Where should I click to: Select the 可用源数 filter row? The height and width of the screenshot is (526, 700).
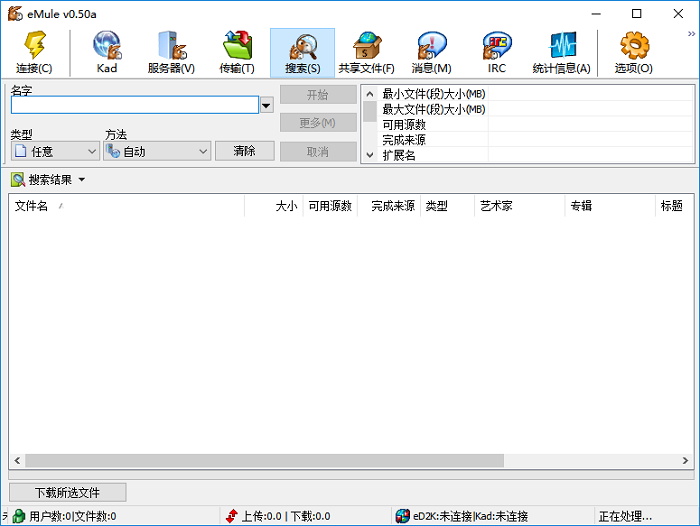coord(537,125)
